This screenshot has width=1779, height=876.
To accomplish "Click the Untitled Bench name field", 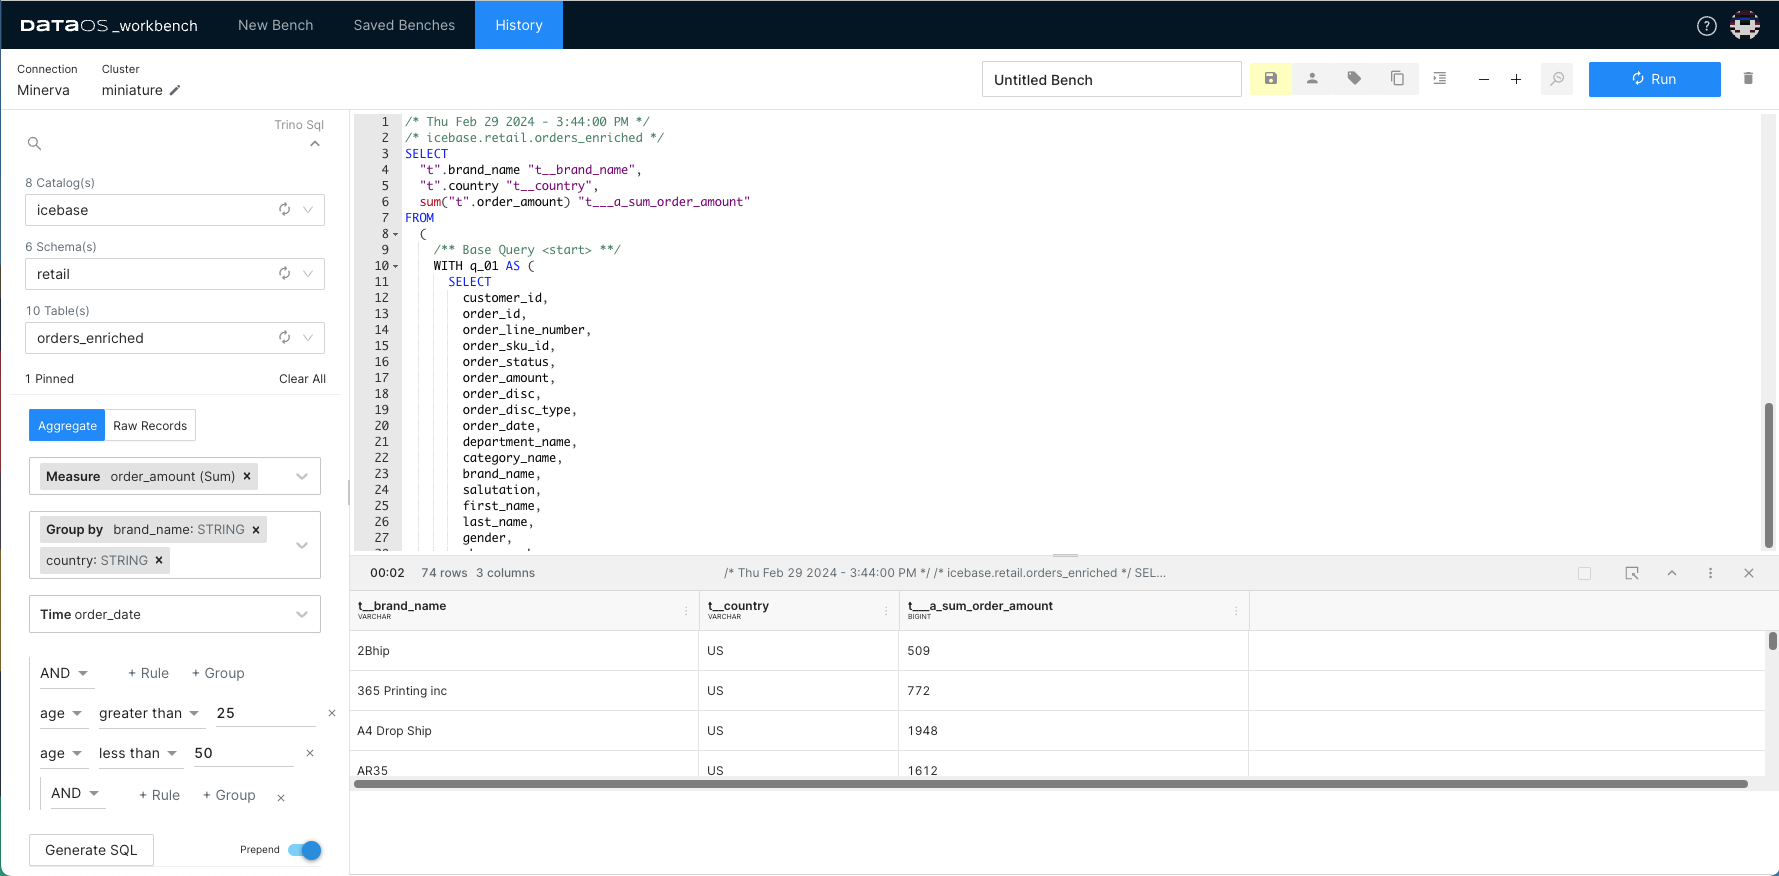I will 1111,79.
